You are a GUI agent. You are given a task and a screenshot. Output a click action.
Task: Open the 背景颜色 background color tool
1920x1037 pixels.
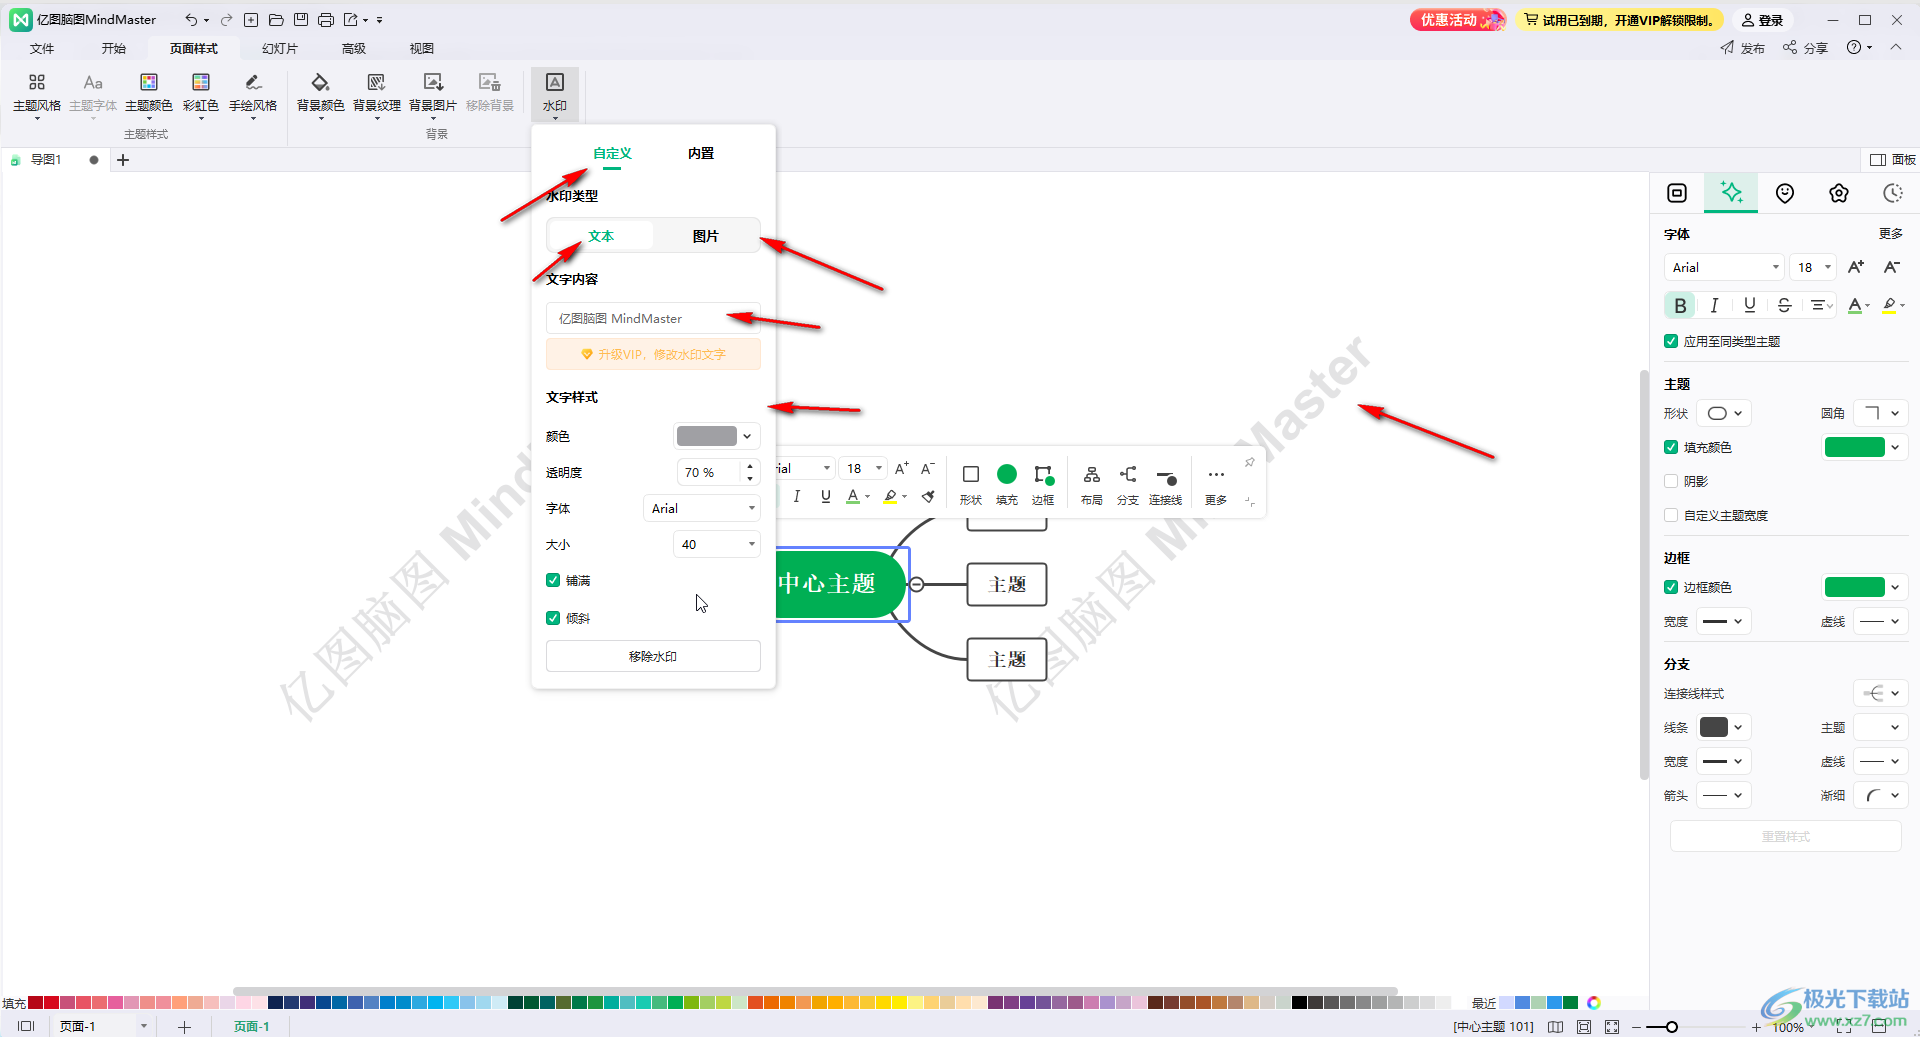(321, 95)
